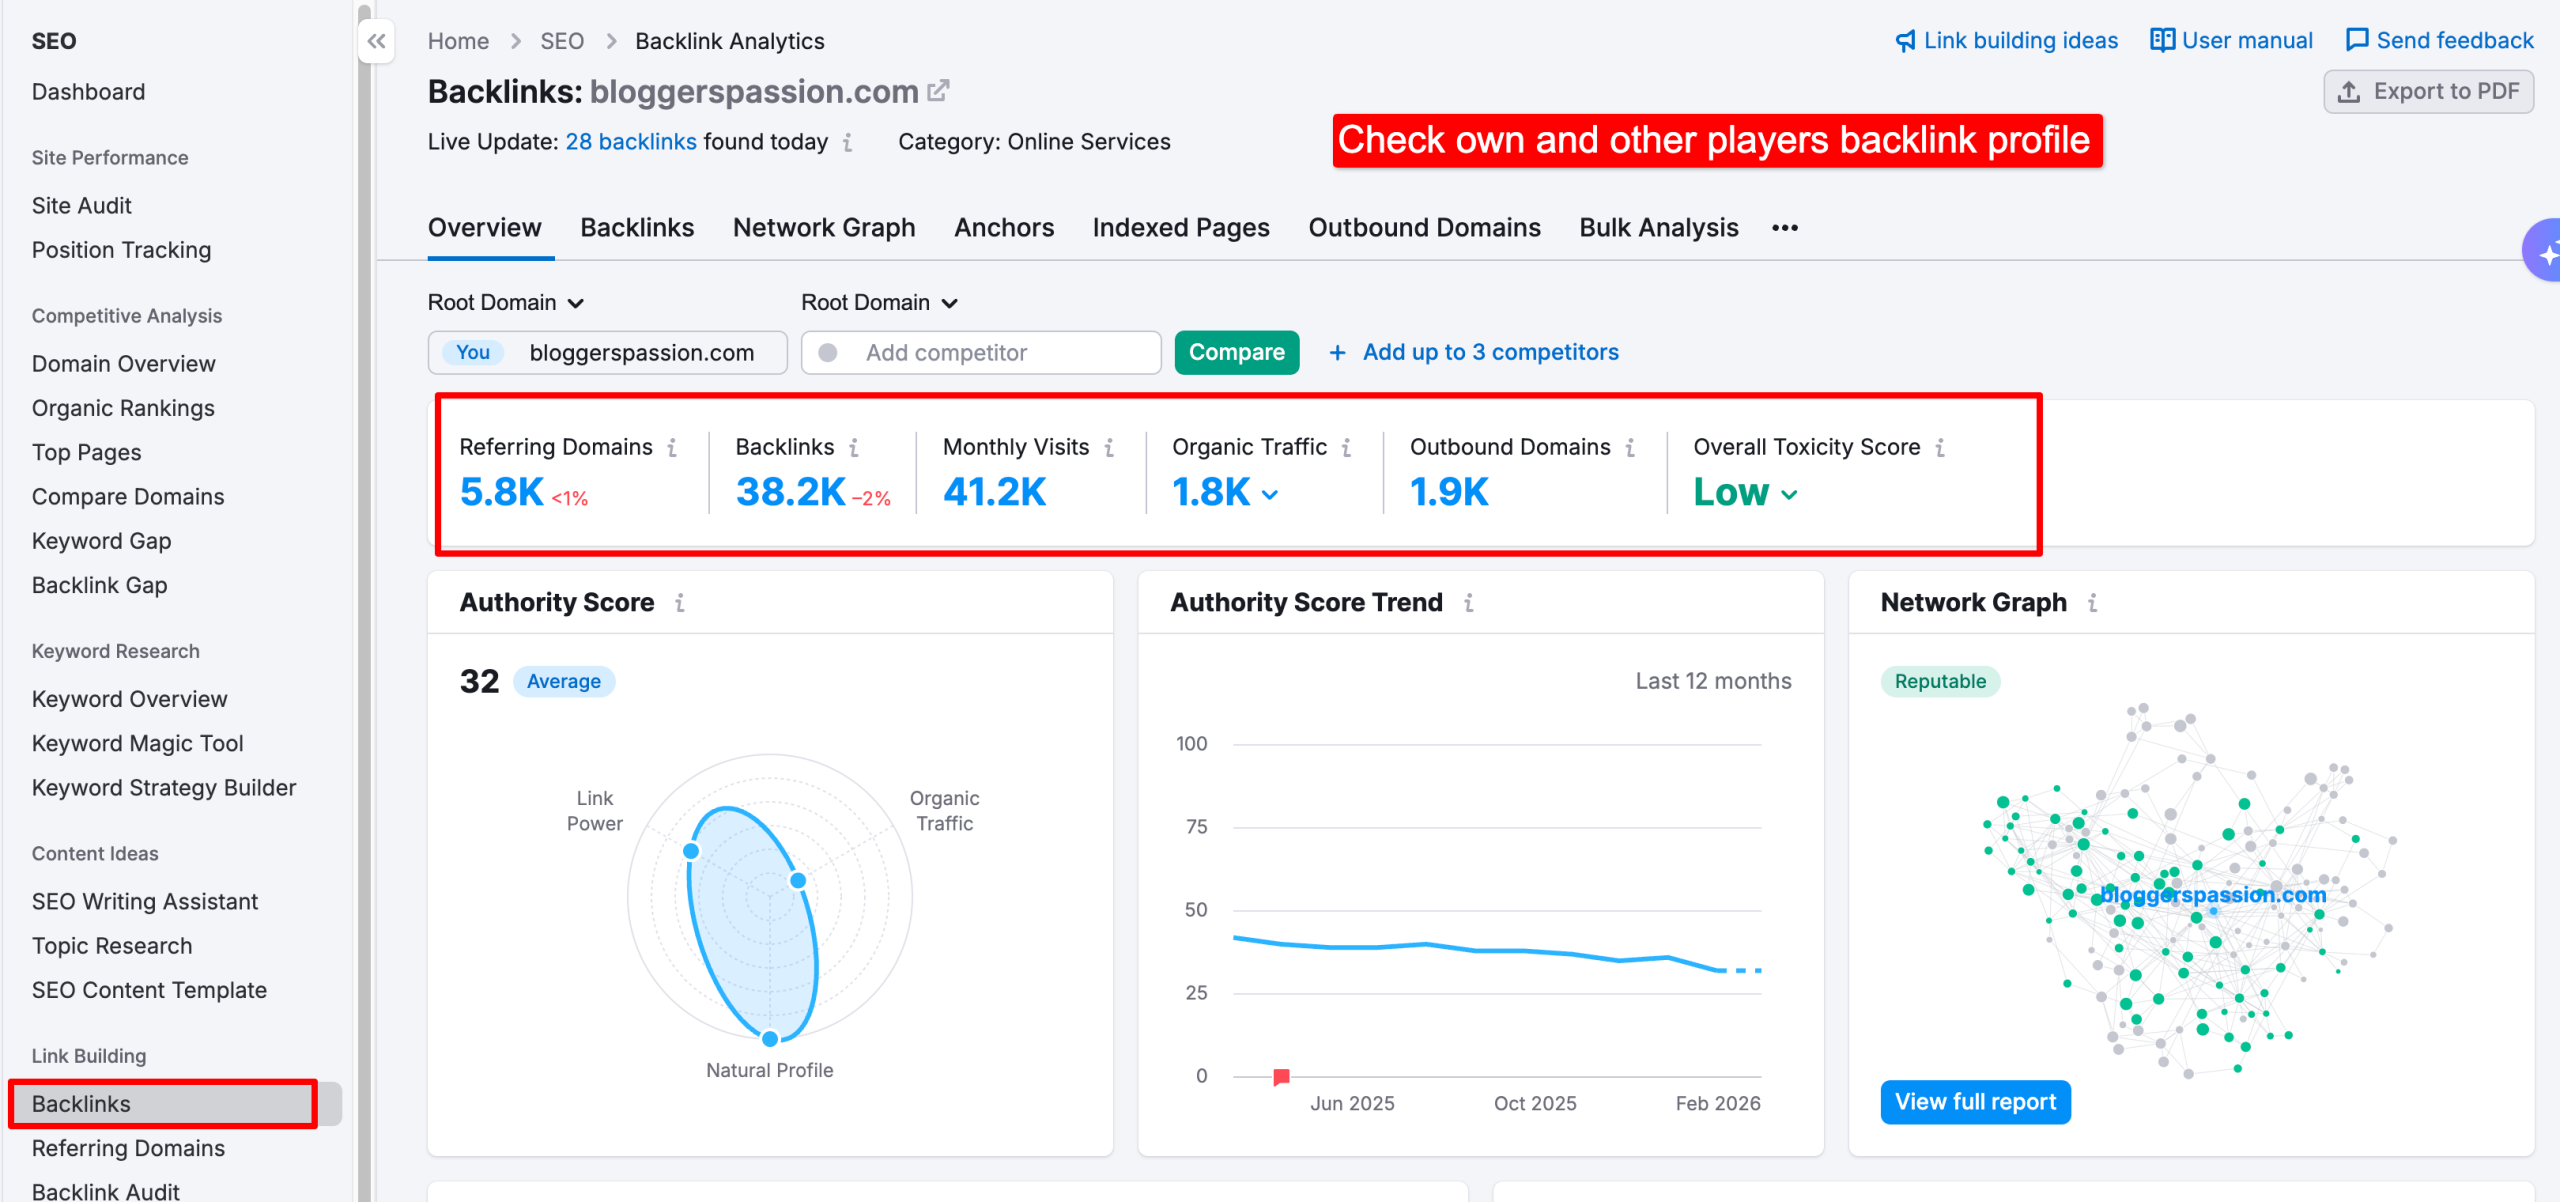This screenshot has height=1202, width=2560.
Task: Click the Overall Toxicity Score info icon
Action: pyautogui.click(x=1941, y=447)
